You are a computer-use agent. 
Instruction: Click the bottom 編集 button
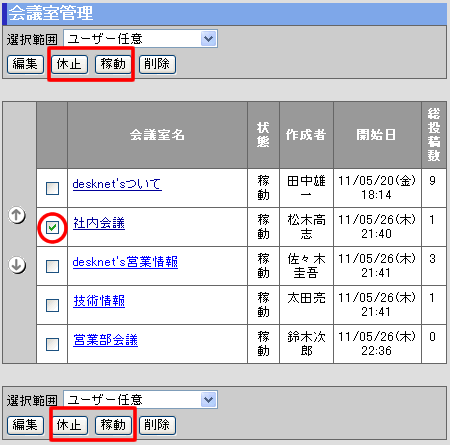coord(25,425)
